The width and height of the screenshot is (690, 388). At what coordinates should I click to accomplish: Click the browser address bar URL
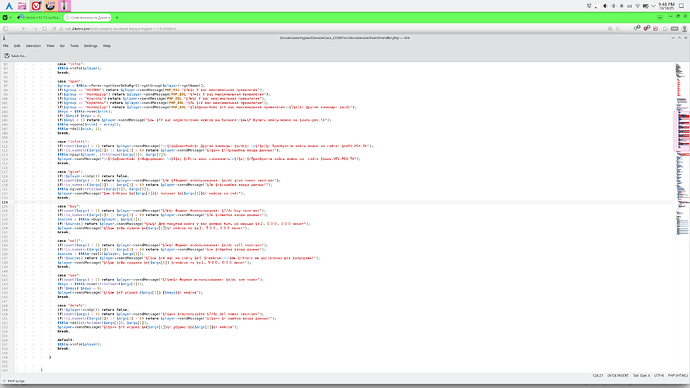click(121, 29)
